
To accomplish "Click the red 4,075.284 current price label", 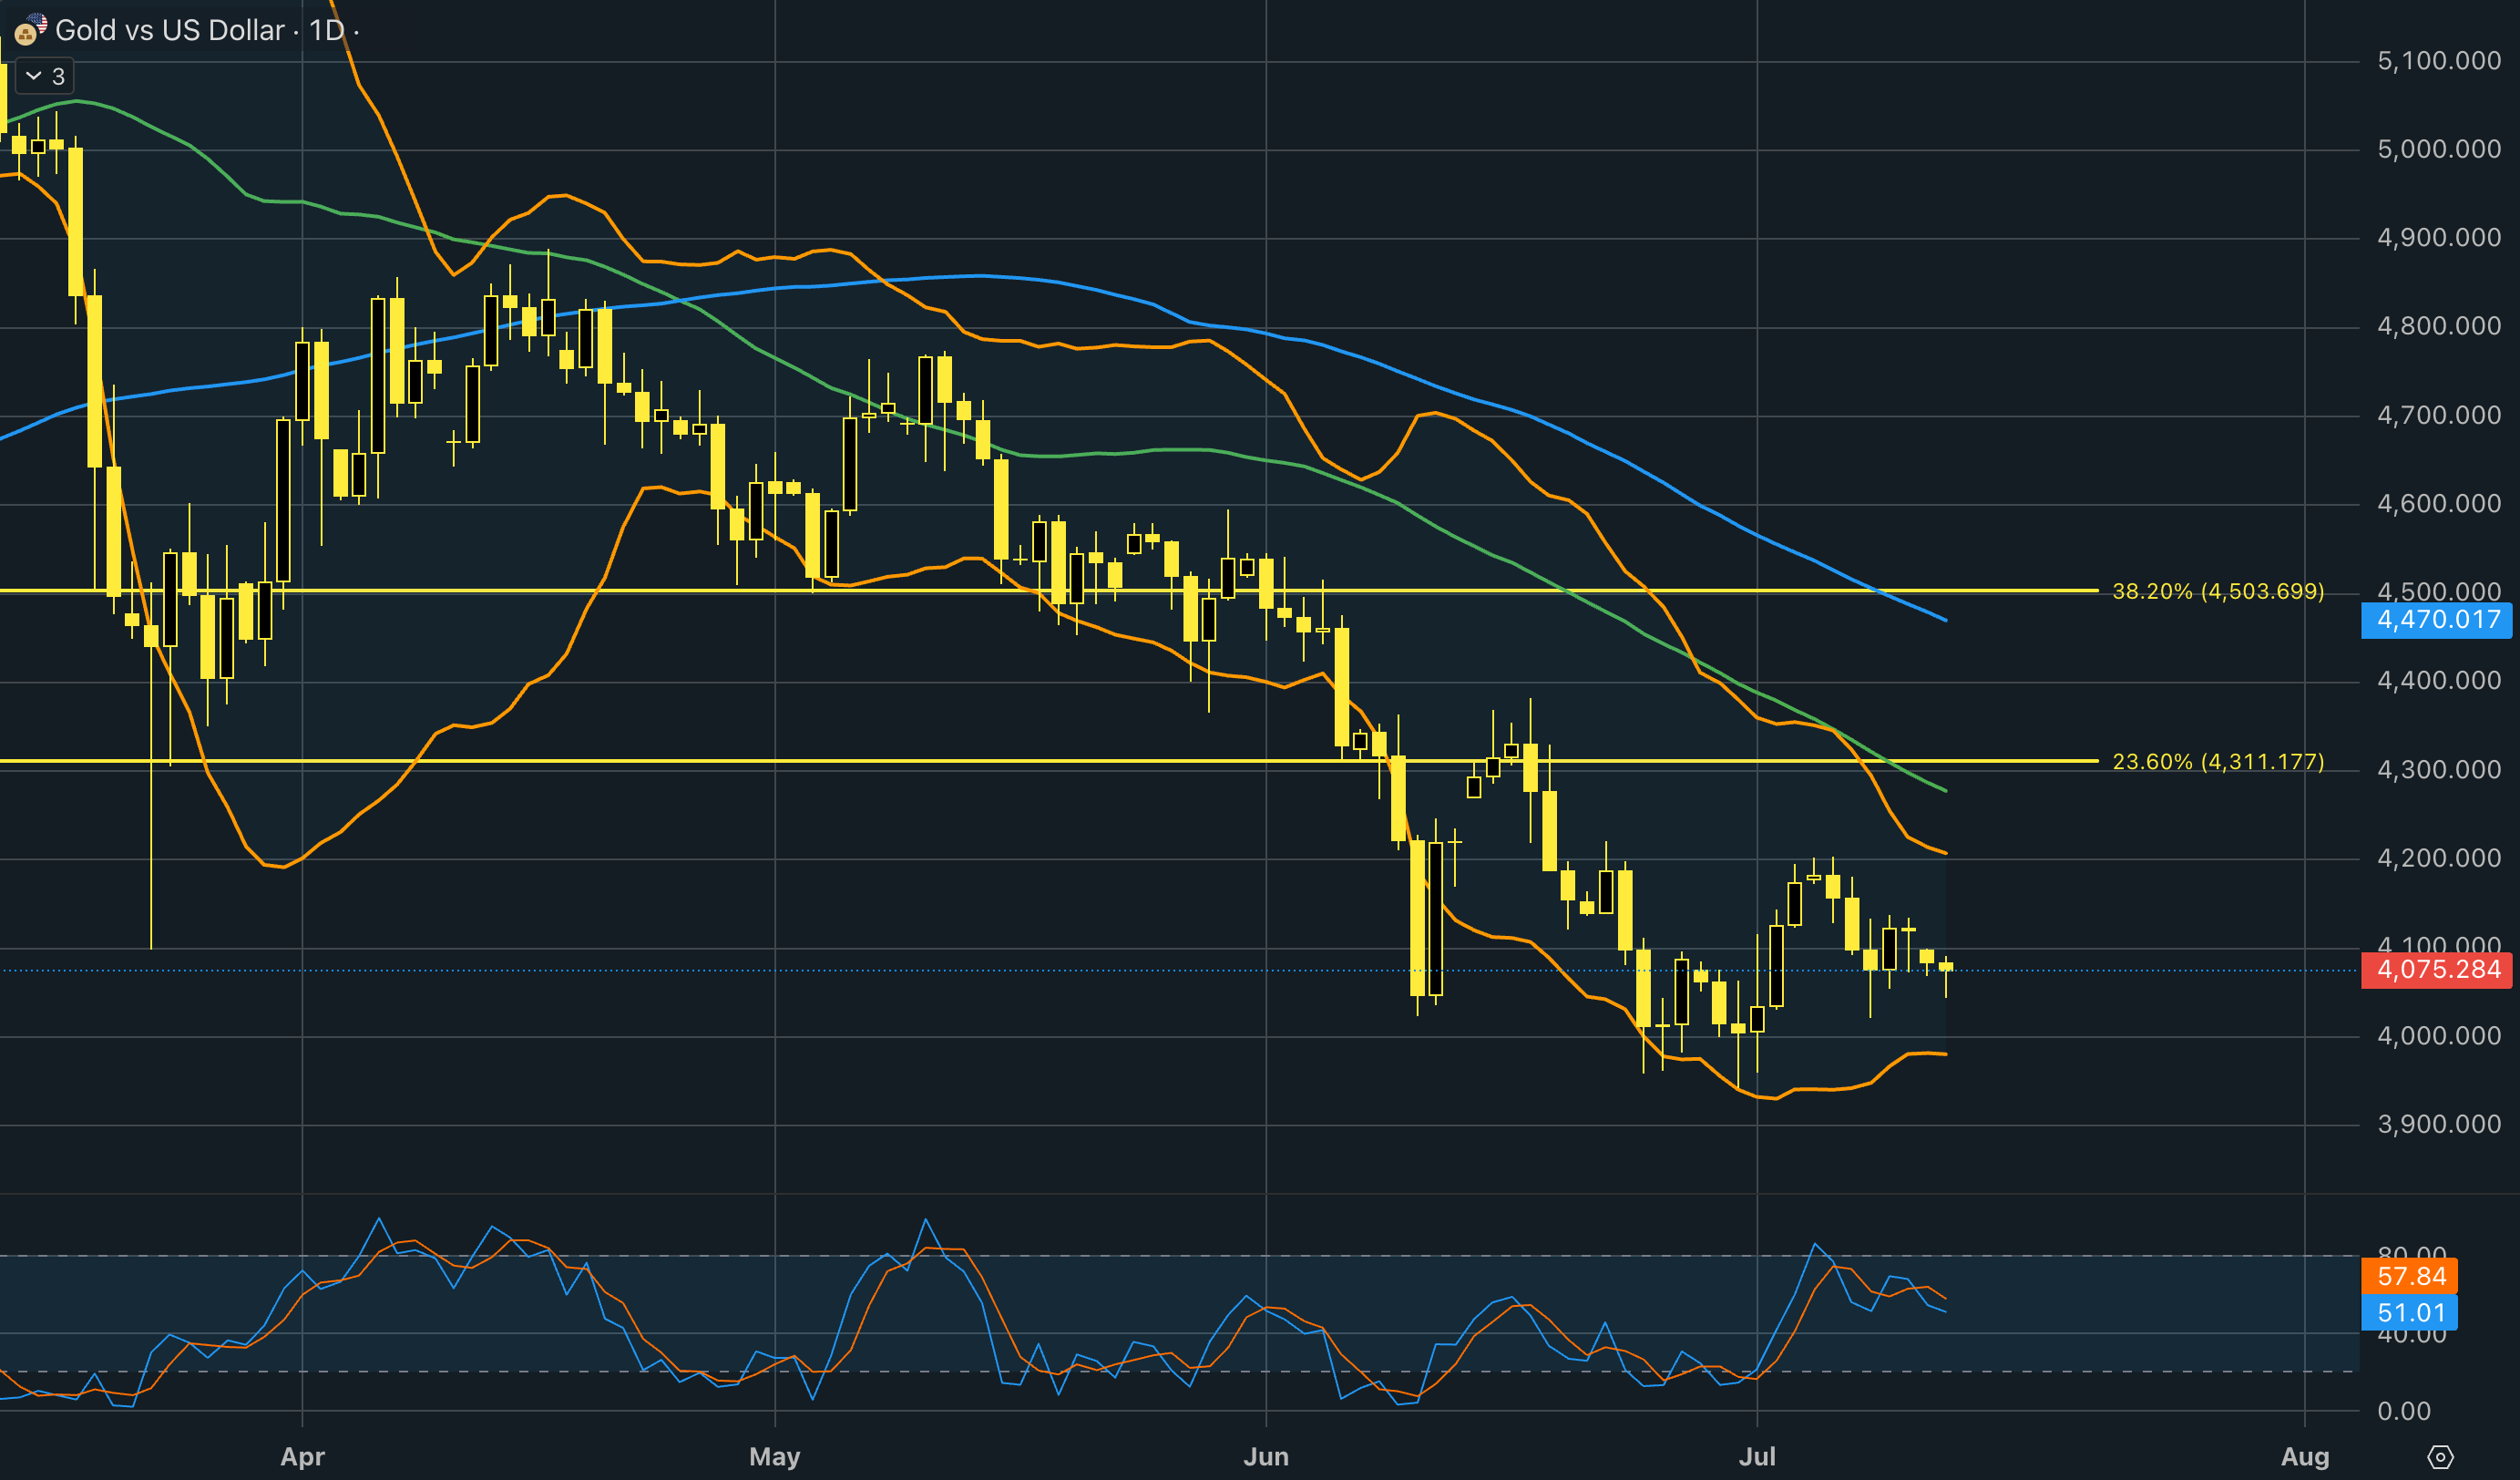I will click(x=2437, y=969).
